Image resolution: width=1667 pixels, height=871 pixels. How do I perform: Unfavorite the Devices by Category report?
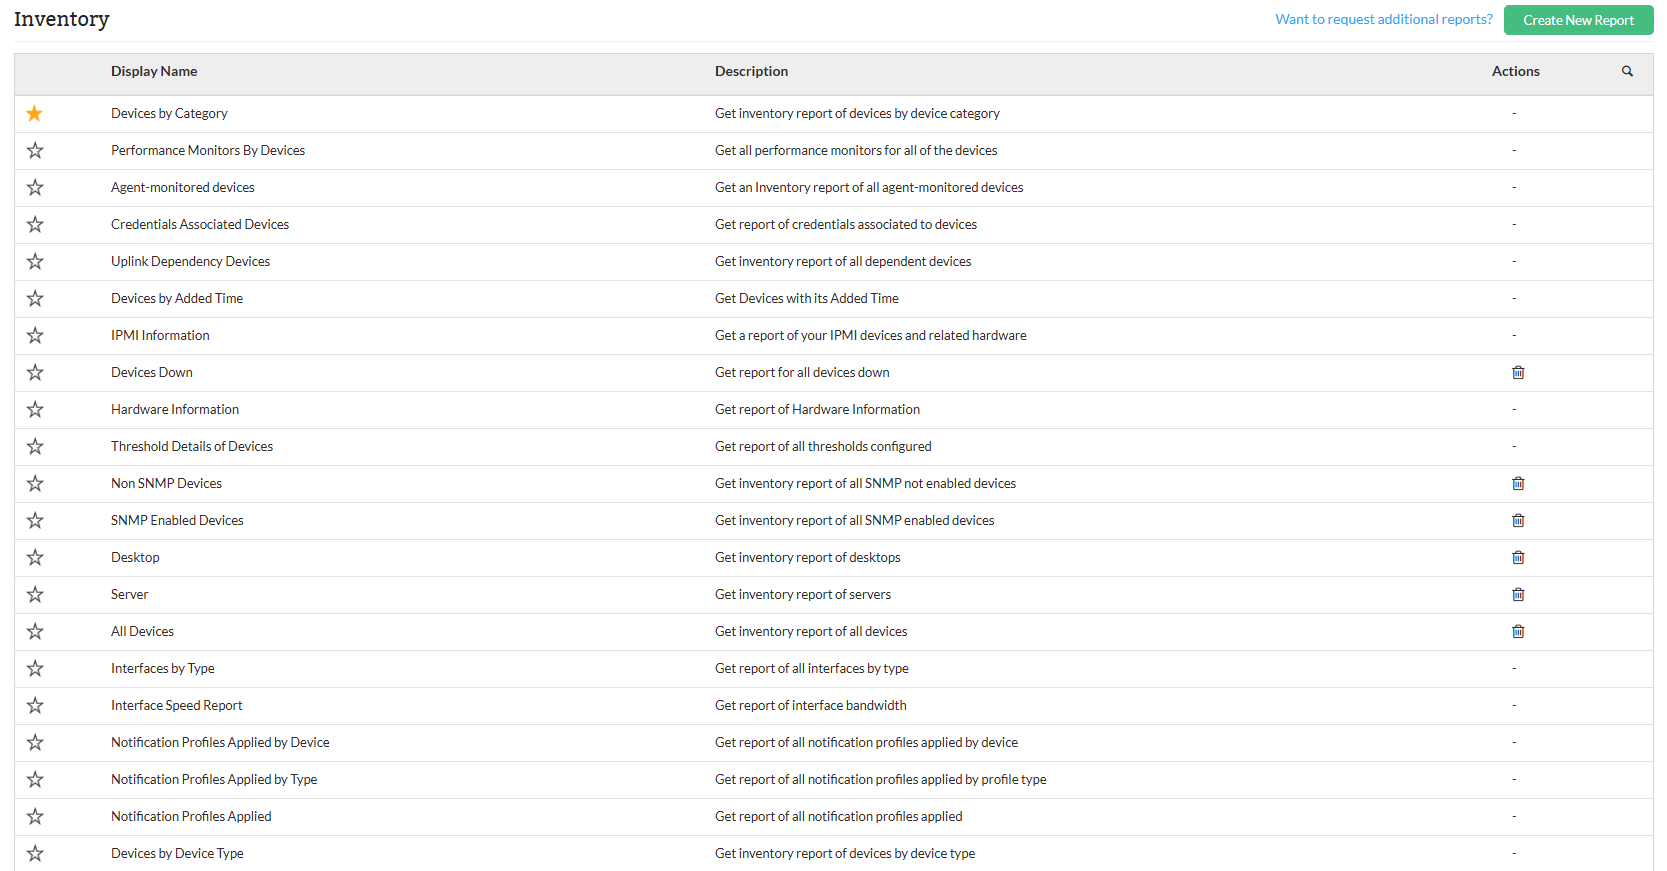tap(35, 113)
